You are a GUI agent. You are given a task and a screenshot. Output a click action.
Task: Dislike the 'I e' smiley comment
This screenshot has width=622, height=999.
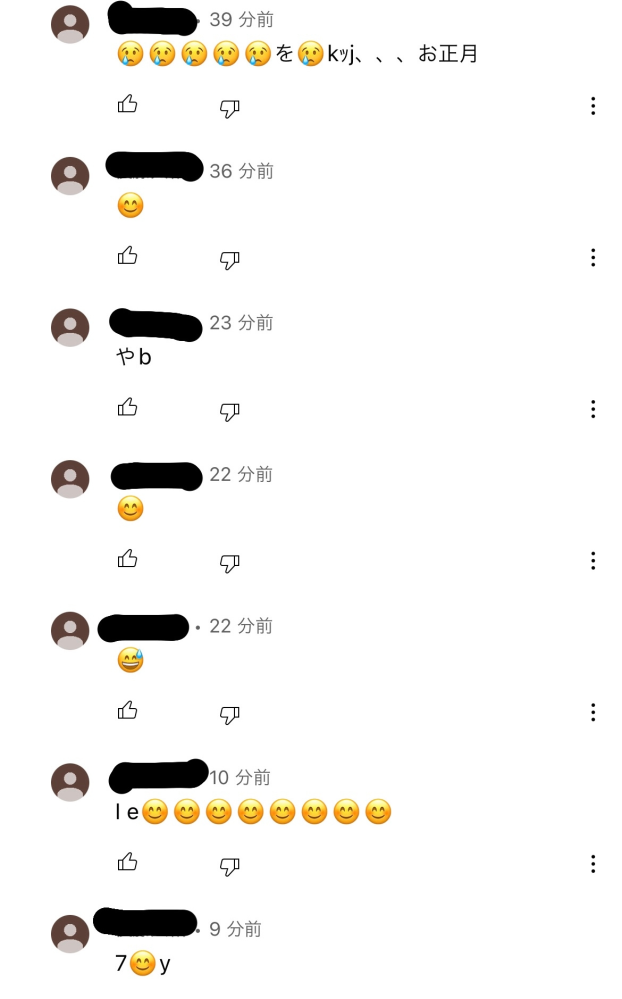point(229,866)
